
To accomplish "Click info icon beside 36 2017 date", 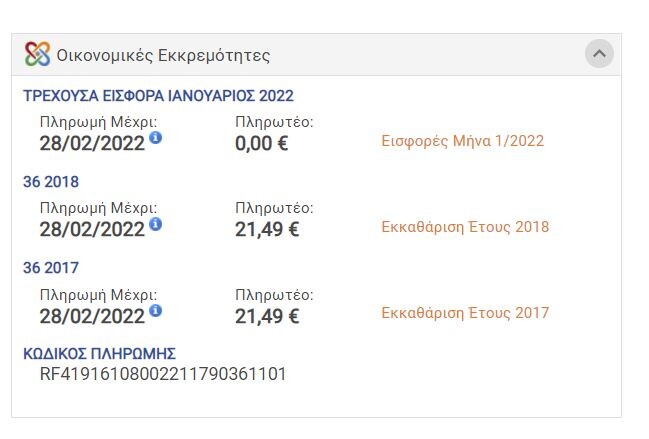I will 155,310.
